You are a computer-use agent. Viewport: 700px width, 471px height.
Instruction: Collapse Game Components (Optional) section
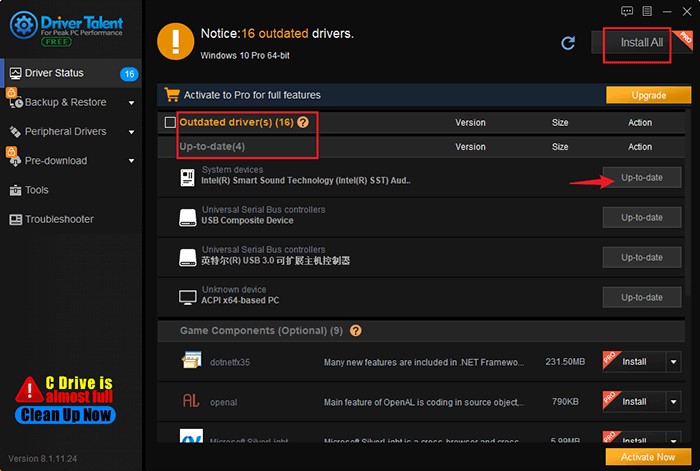pos(261,331)
